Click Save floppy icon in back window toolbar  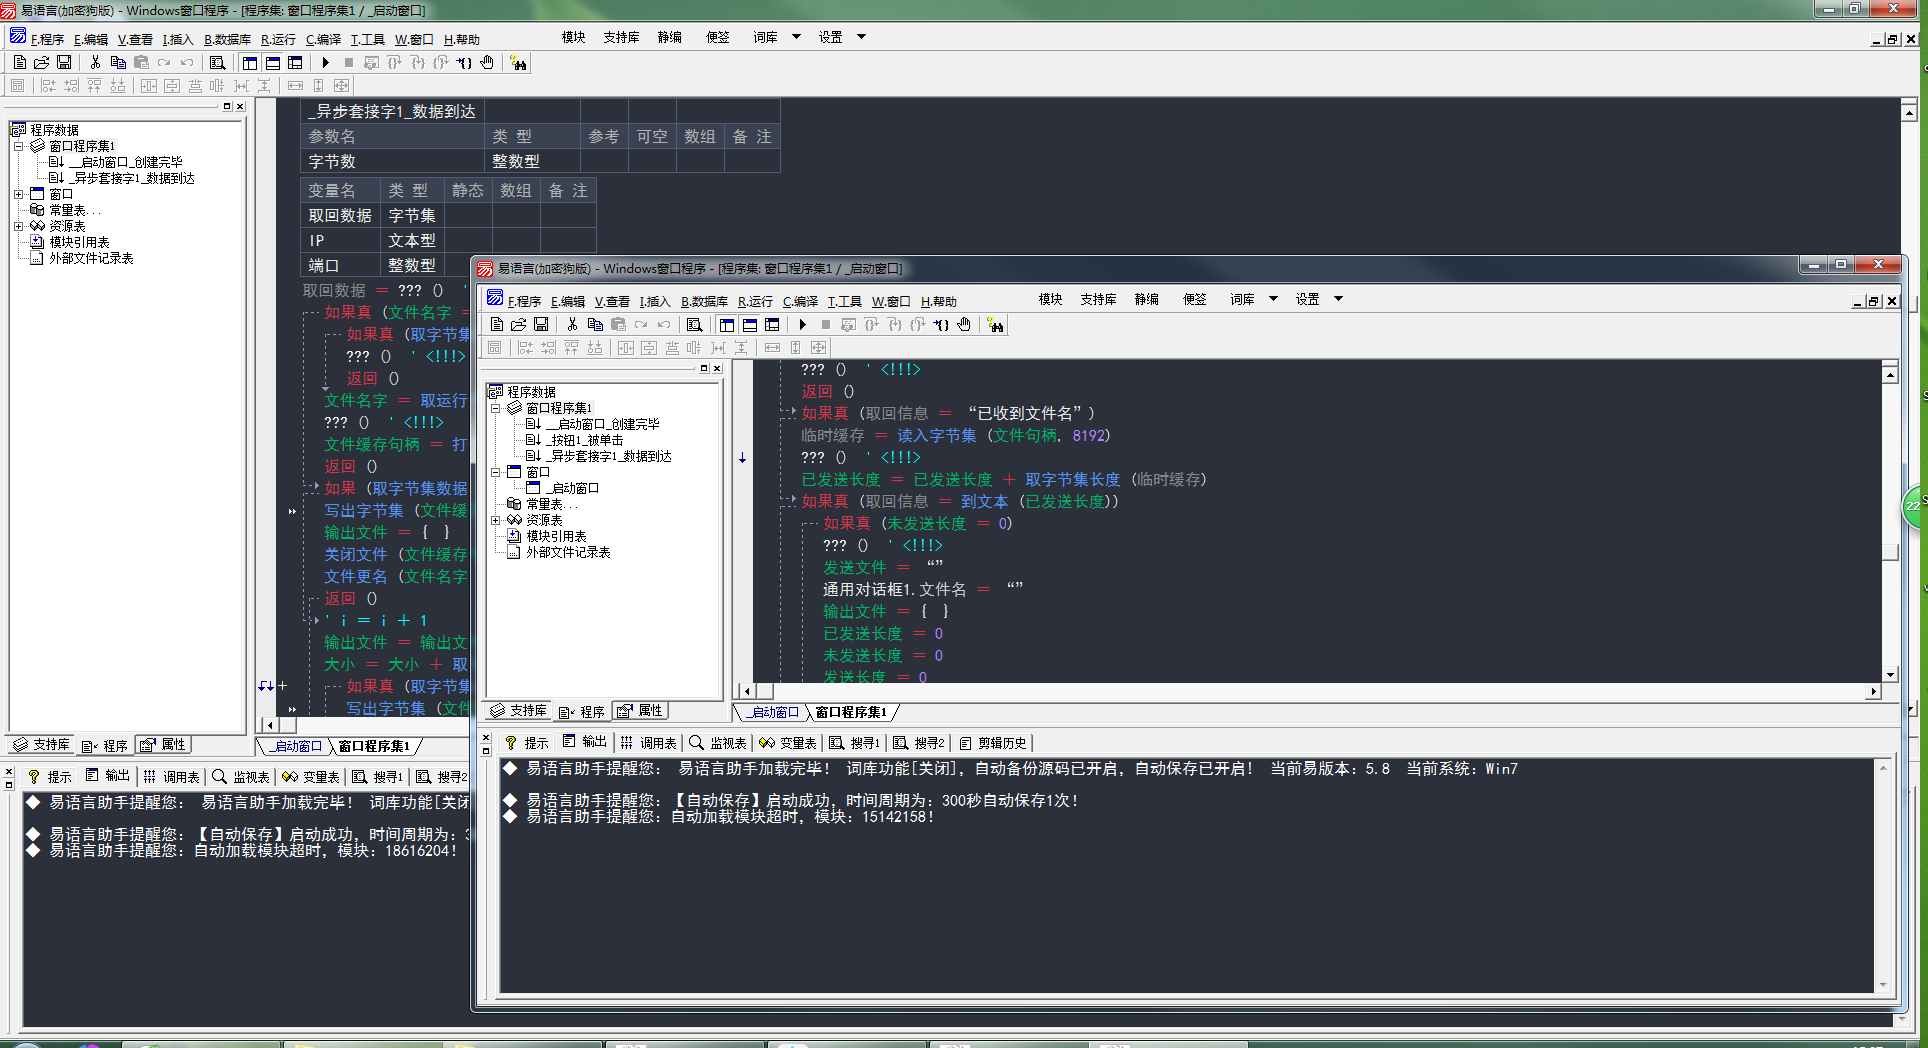64,62
